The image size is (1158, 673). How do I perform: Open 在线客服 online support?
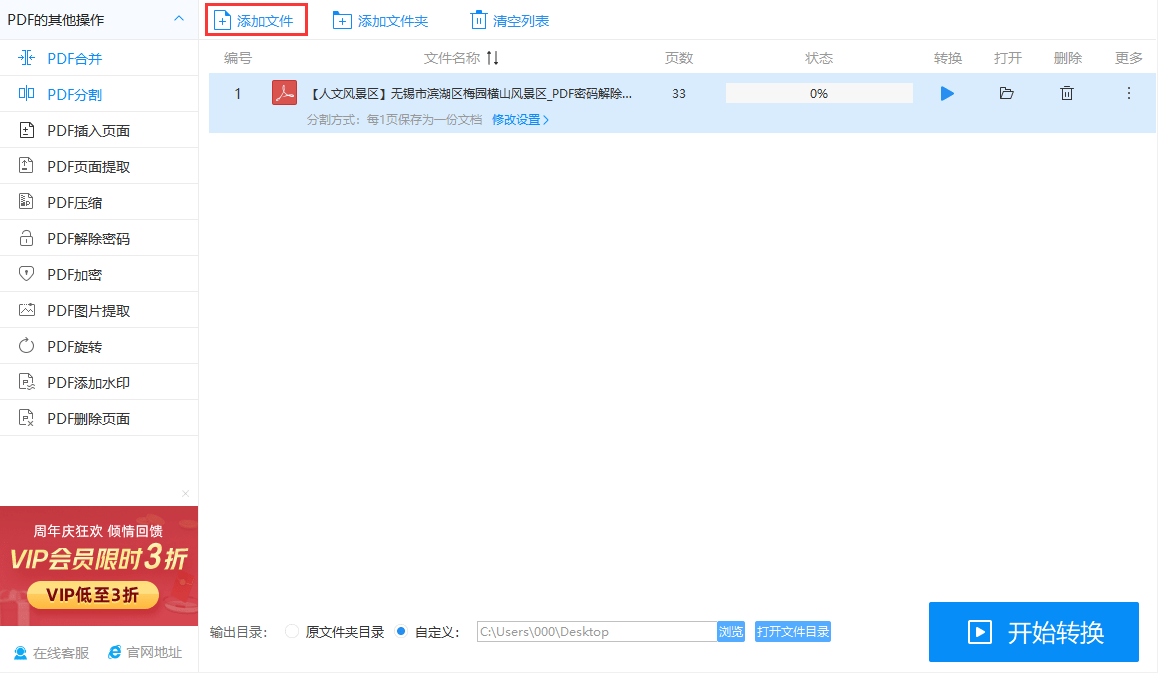click(x=52, y=653)
